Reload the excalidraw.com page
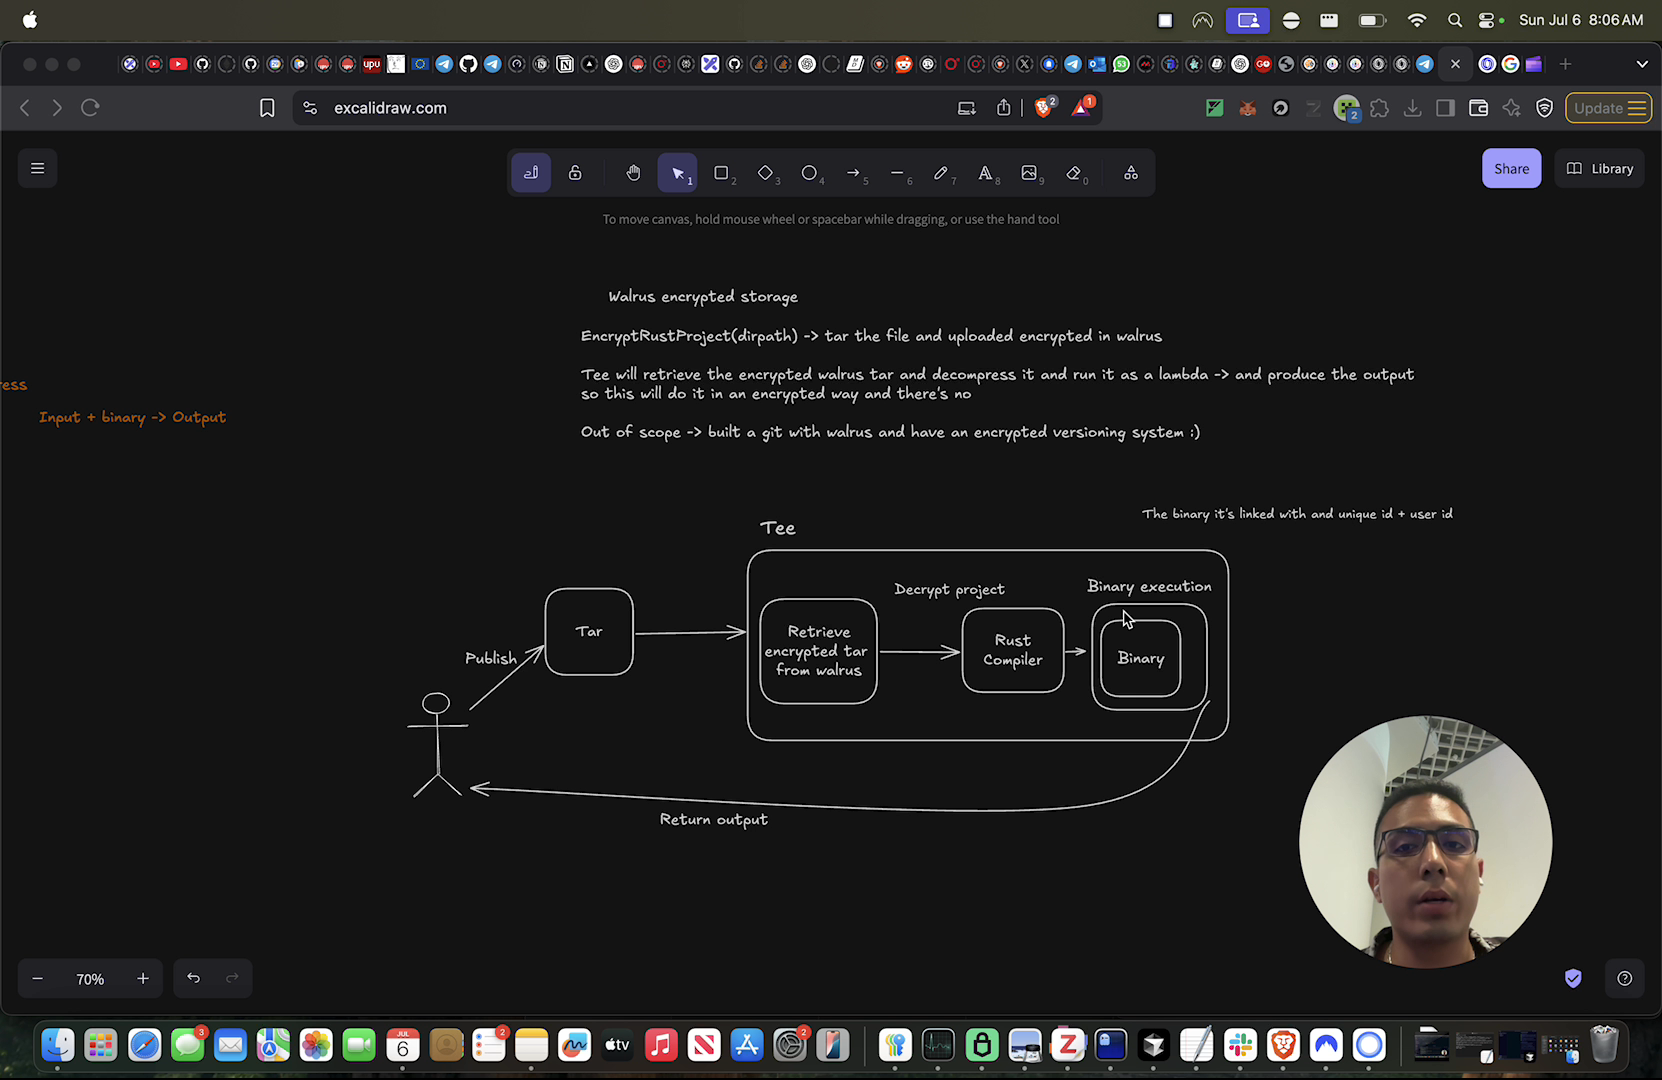The width and height of the screenshot is (1662, 1080). 90,108
